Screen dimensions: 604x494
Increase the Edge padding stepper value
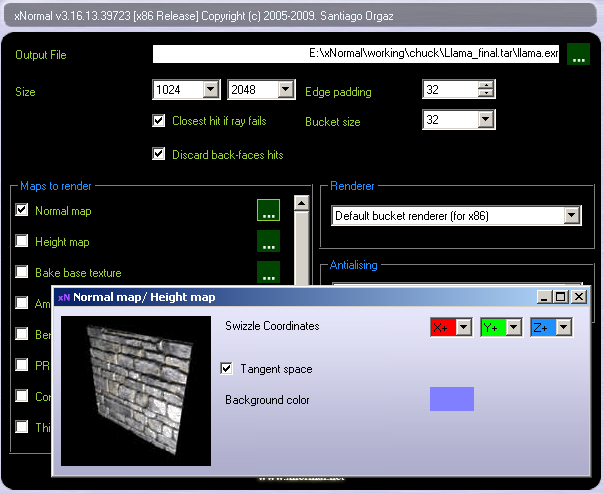[486, 85]
